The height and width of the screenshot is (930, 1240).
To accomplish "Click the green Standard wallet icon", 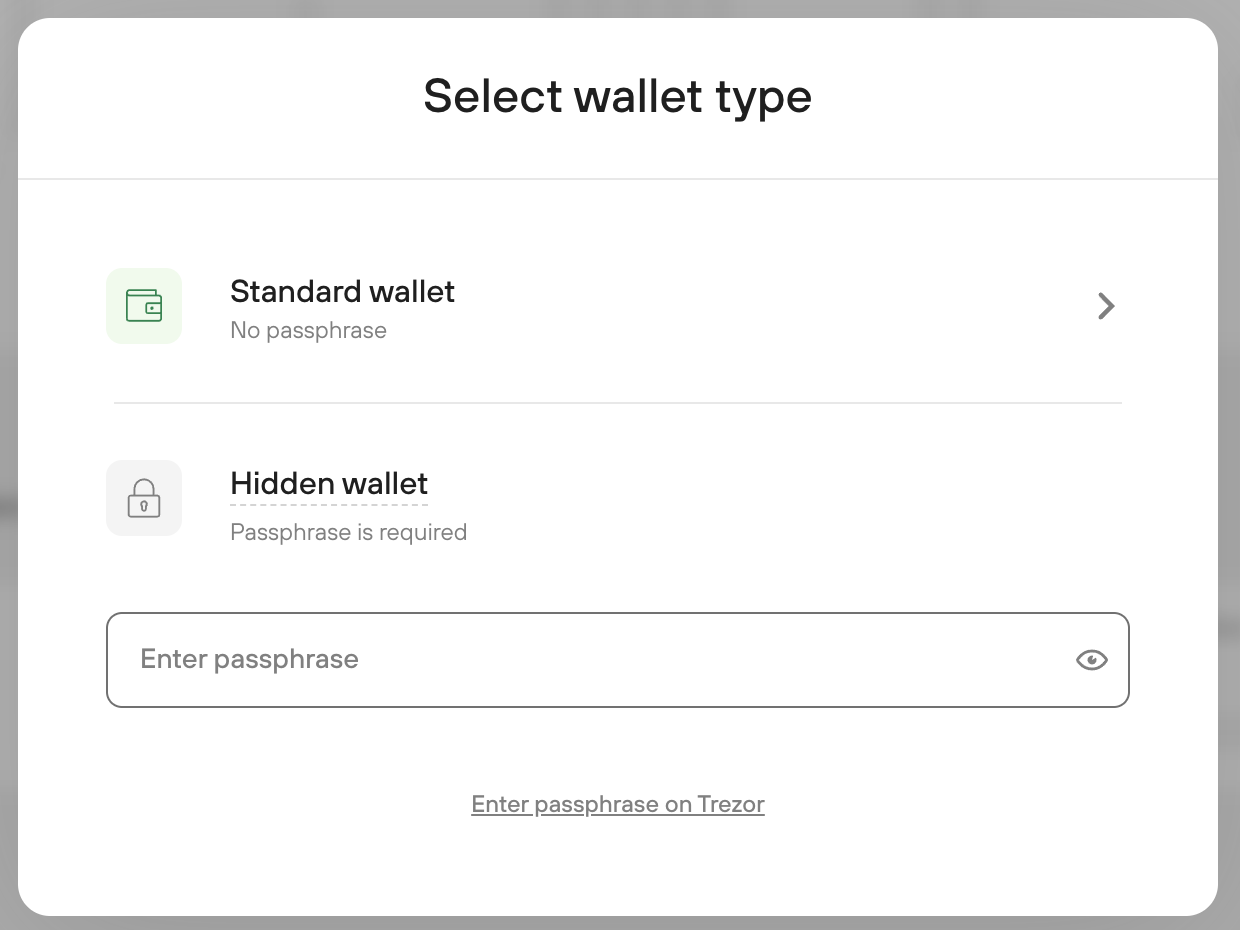I will [144, 306].
